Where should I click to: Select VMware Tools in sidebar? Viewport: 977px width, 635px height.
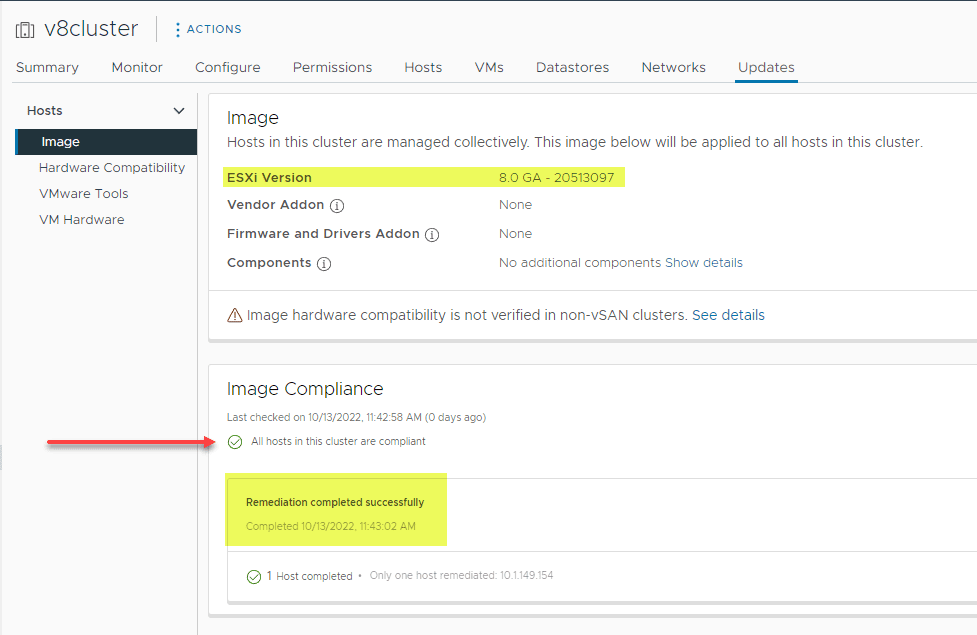coord(84,194)
